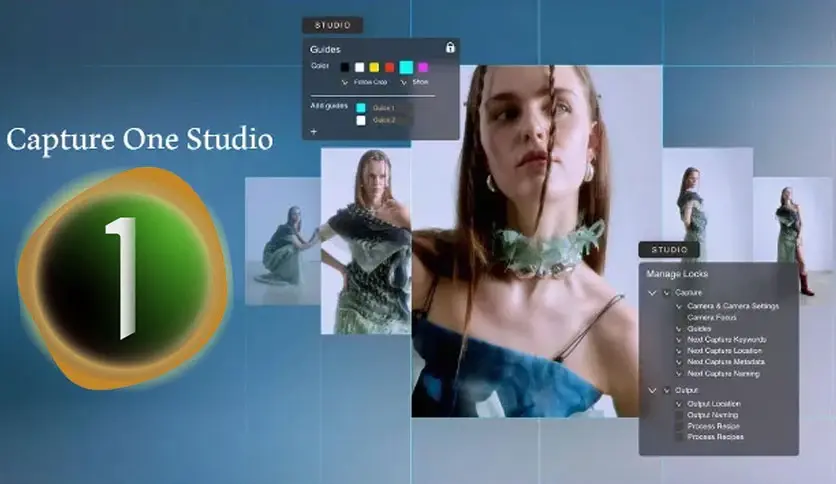The image size is (836, 484).
Task: Select the black guide color swatch
Action: click(x=345, y=67)
